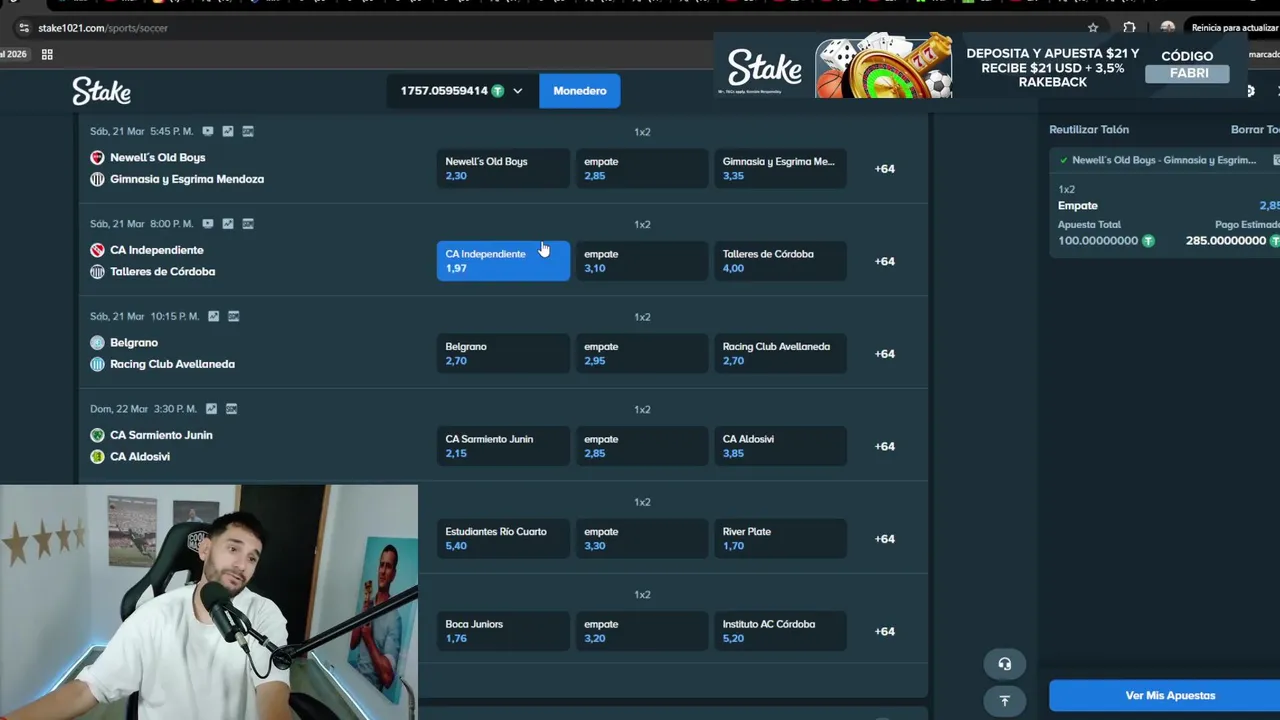Bookmark page with the browser star icon
This screenshot has width=1280, height=720.
coord(1093,28)
